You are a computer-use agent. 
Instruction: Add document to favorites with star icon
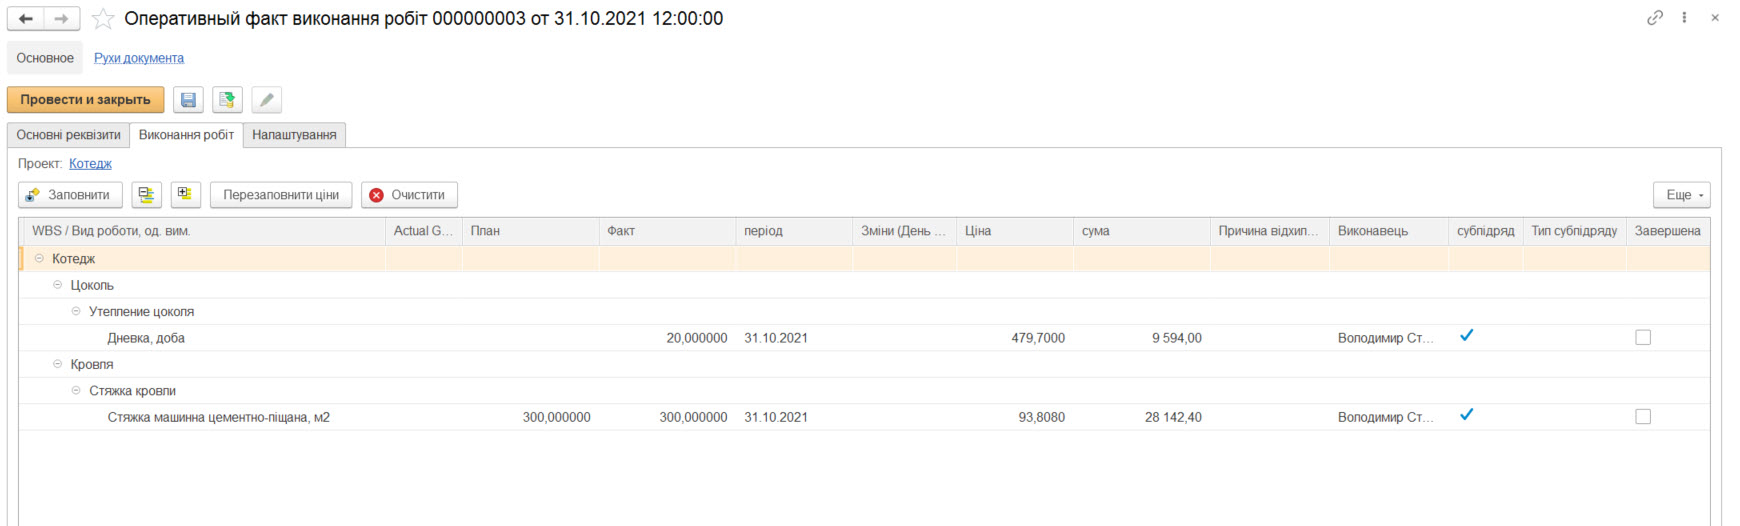103,19
